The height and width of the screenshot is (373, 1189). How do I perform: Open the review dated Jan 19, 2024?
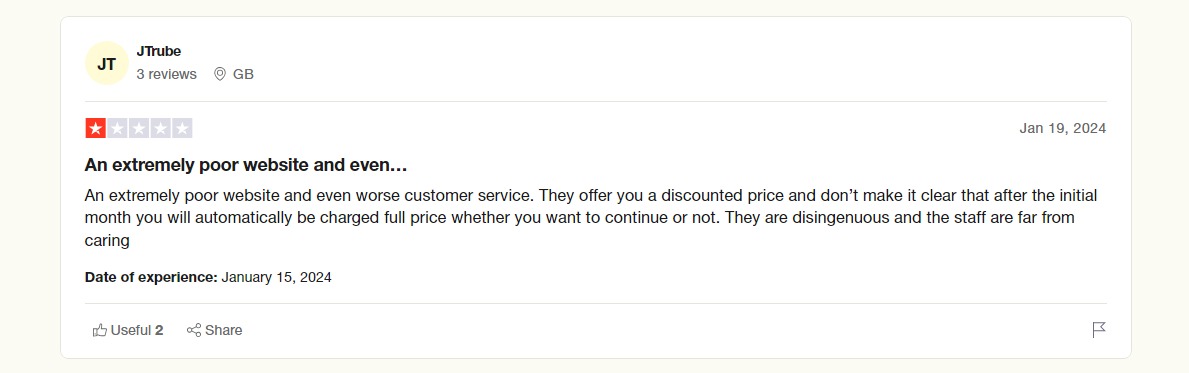tap(1062, 128)
